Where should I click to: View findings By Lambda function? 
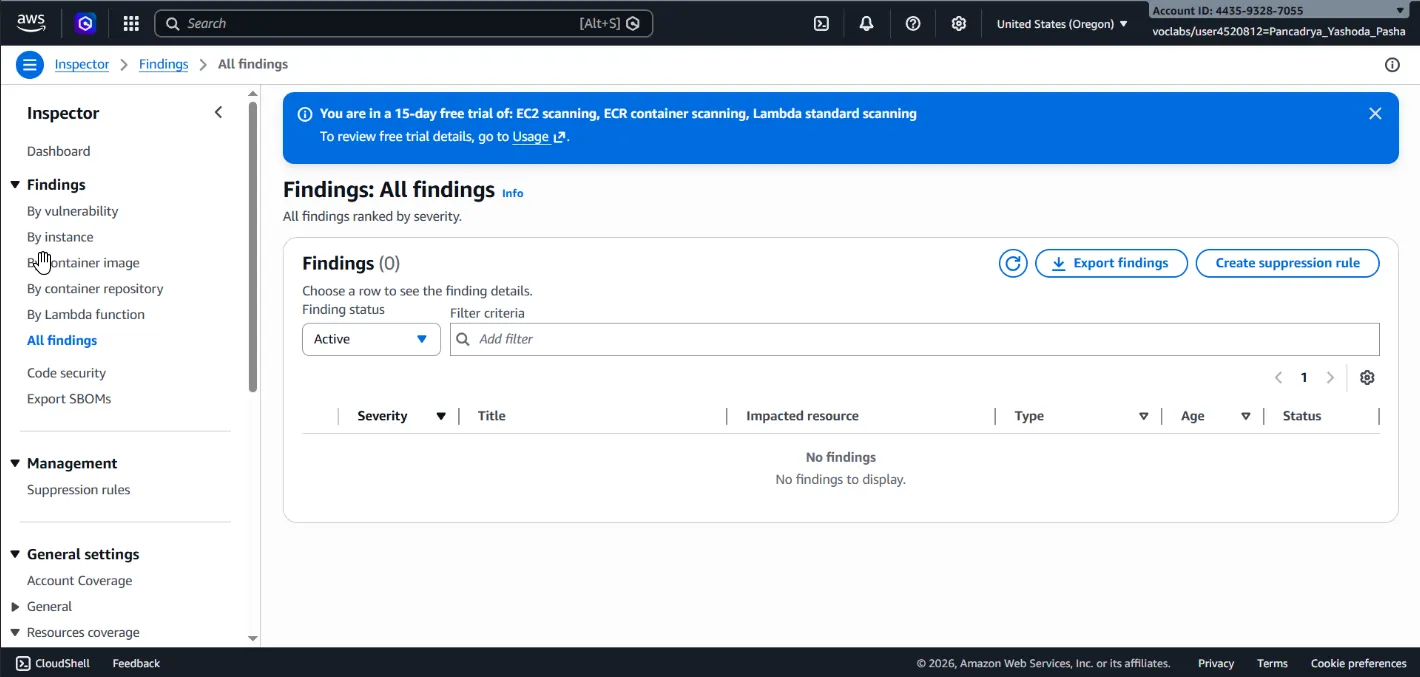86,314
